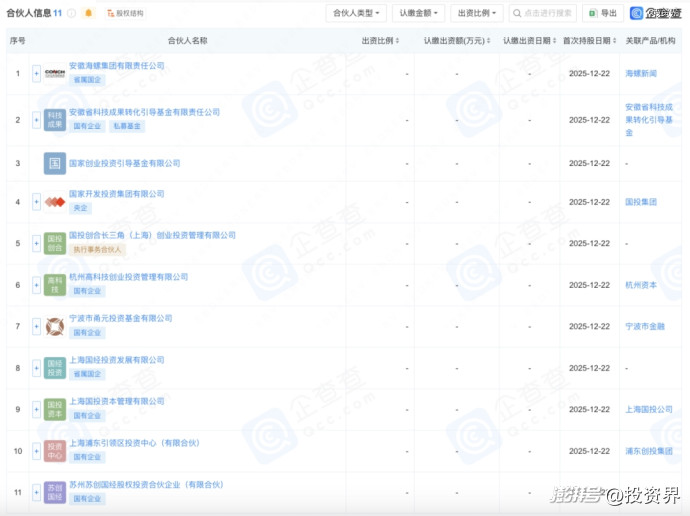
Task: Open the 出资比例 dropdown filter
Action: pos(477,13)
